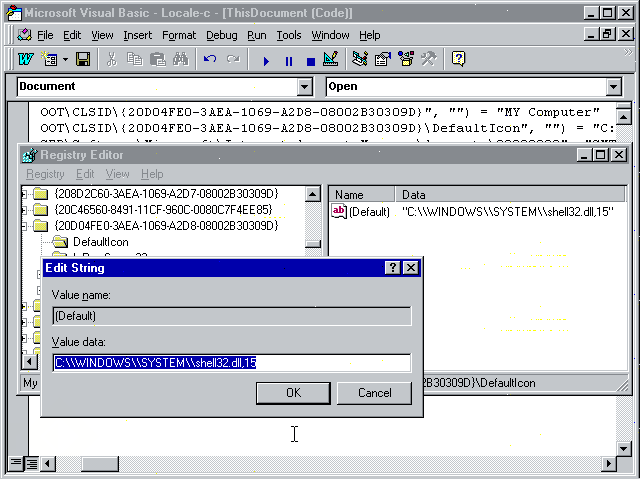Screen dimensions: 640x480
Task: Click OK in Edit String dialog
Action: click(x=293, y=393)
